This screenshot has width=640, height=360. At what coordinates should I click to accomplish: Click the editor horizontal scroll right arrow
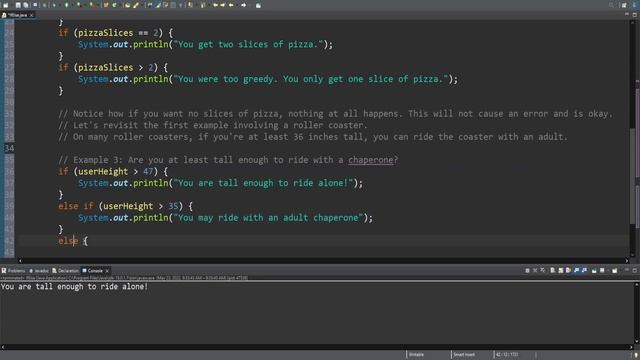[x=627, y=260]
